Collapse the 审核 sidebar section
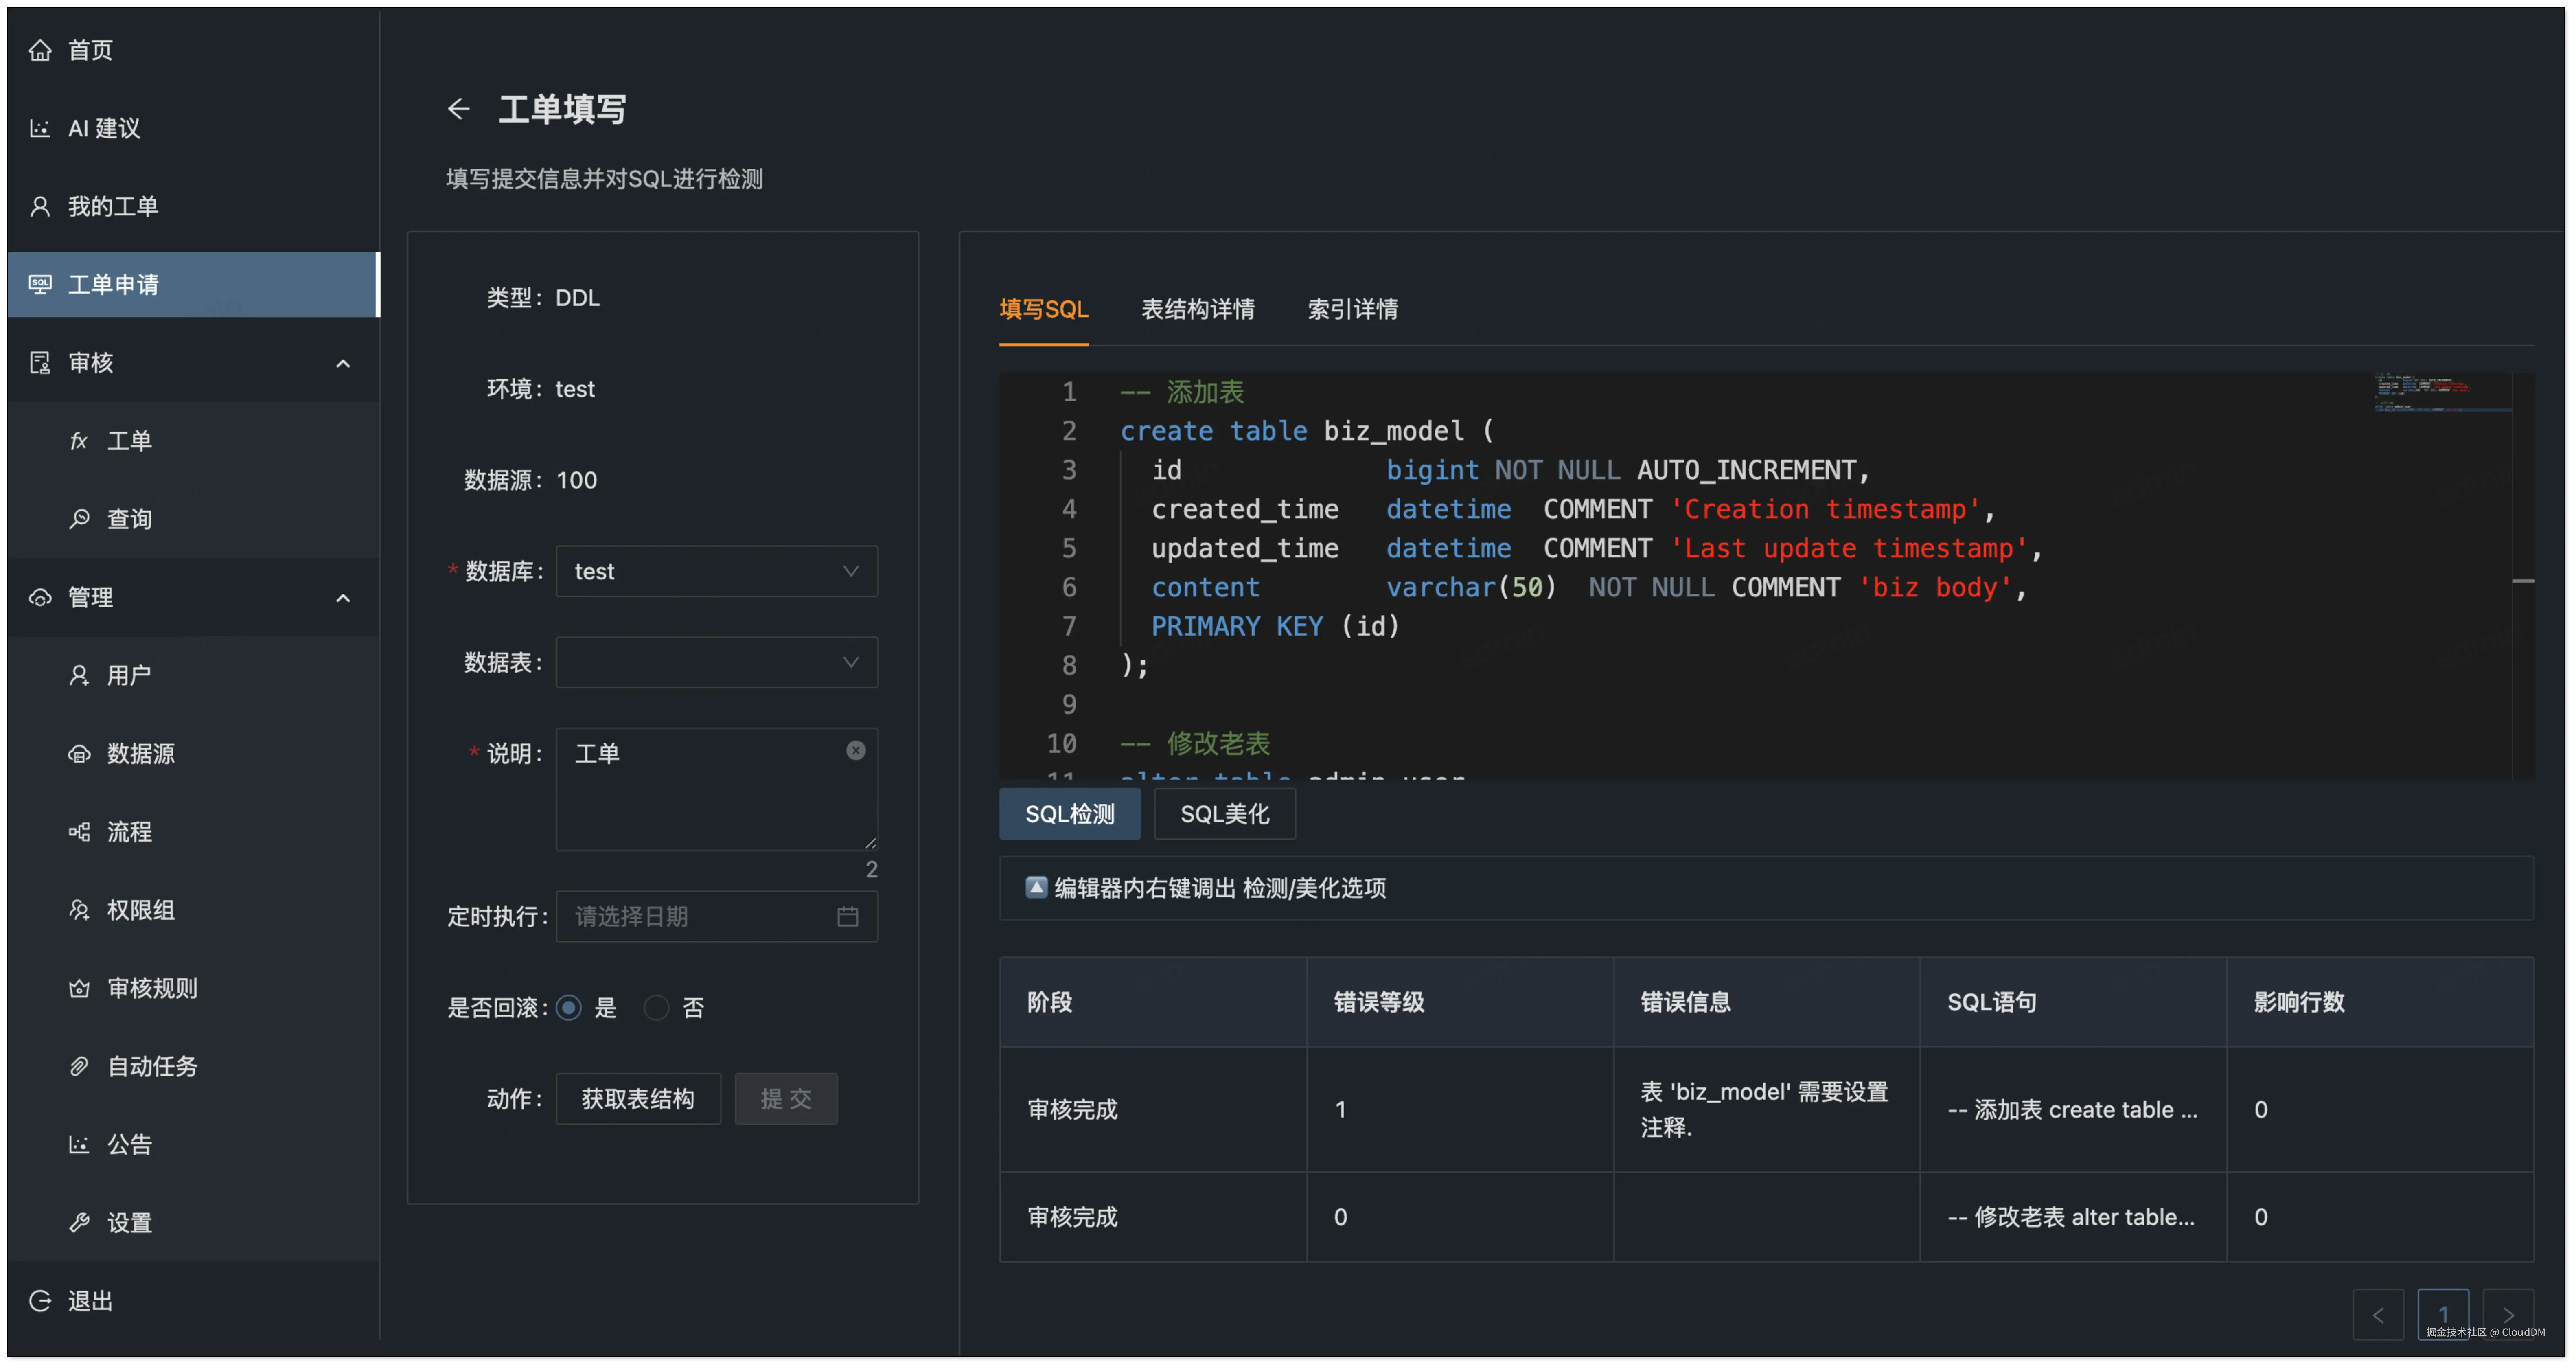This screenshot has height=1368, width=2576. (343, 363)
